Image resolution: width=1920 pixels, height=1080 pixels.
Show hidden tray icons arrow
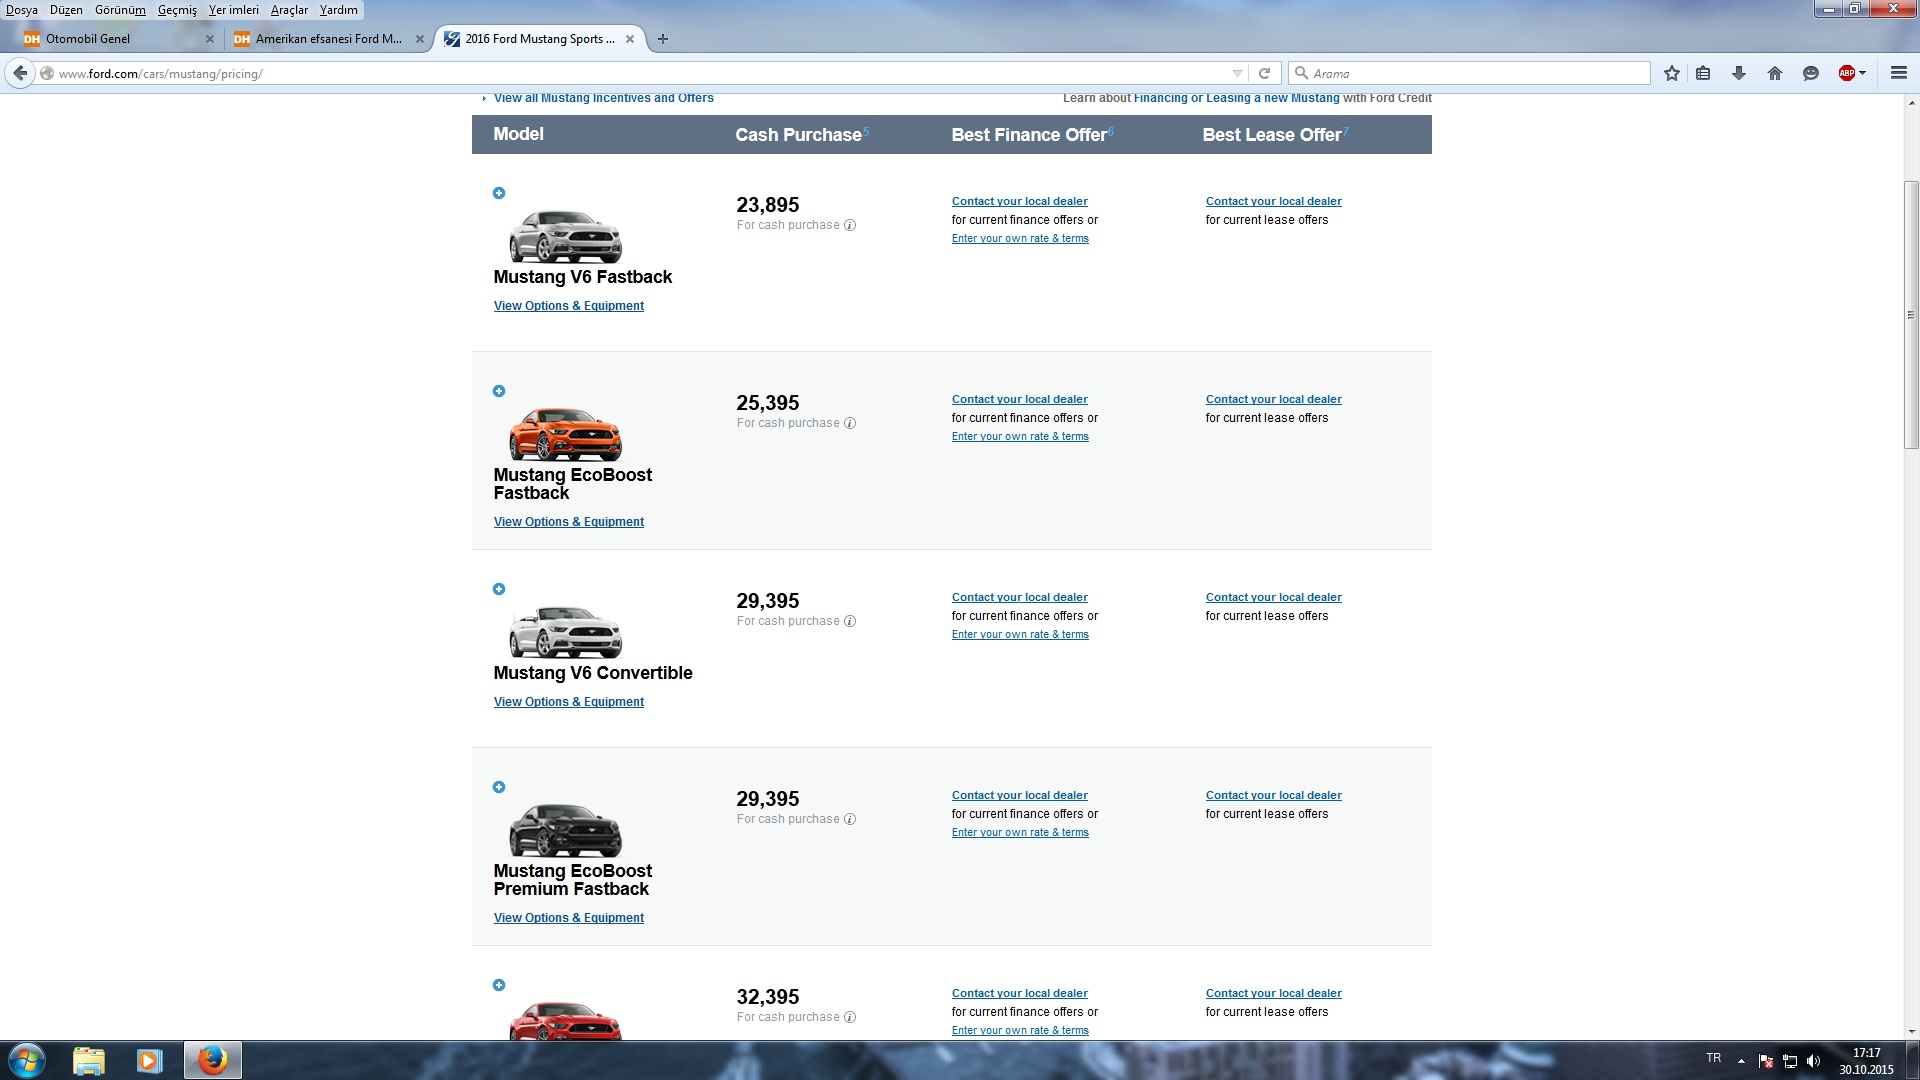1741,1061
